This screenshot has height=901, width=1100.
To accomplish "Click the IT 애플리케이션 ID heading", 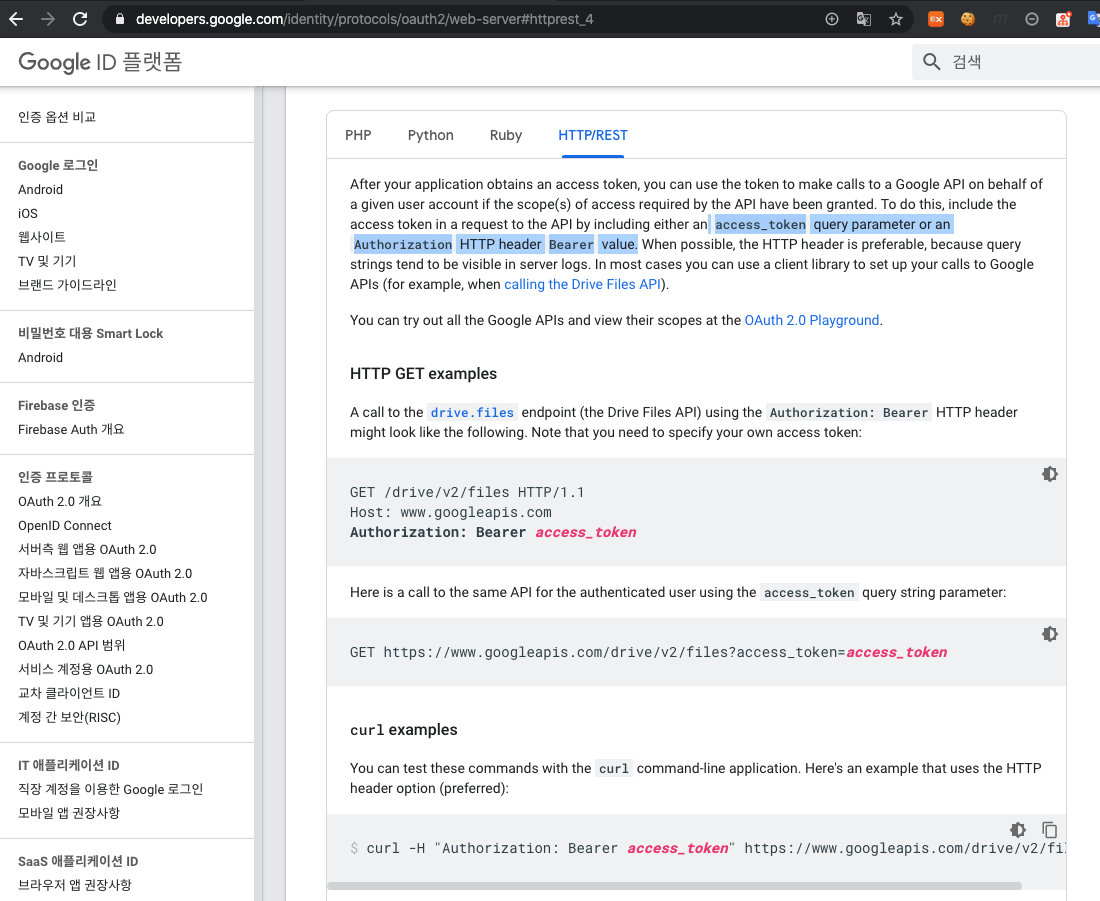I will tap(69, 766).
